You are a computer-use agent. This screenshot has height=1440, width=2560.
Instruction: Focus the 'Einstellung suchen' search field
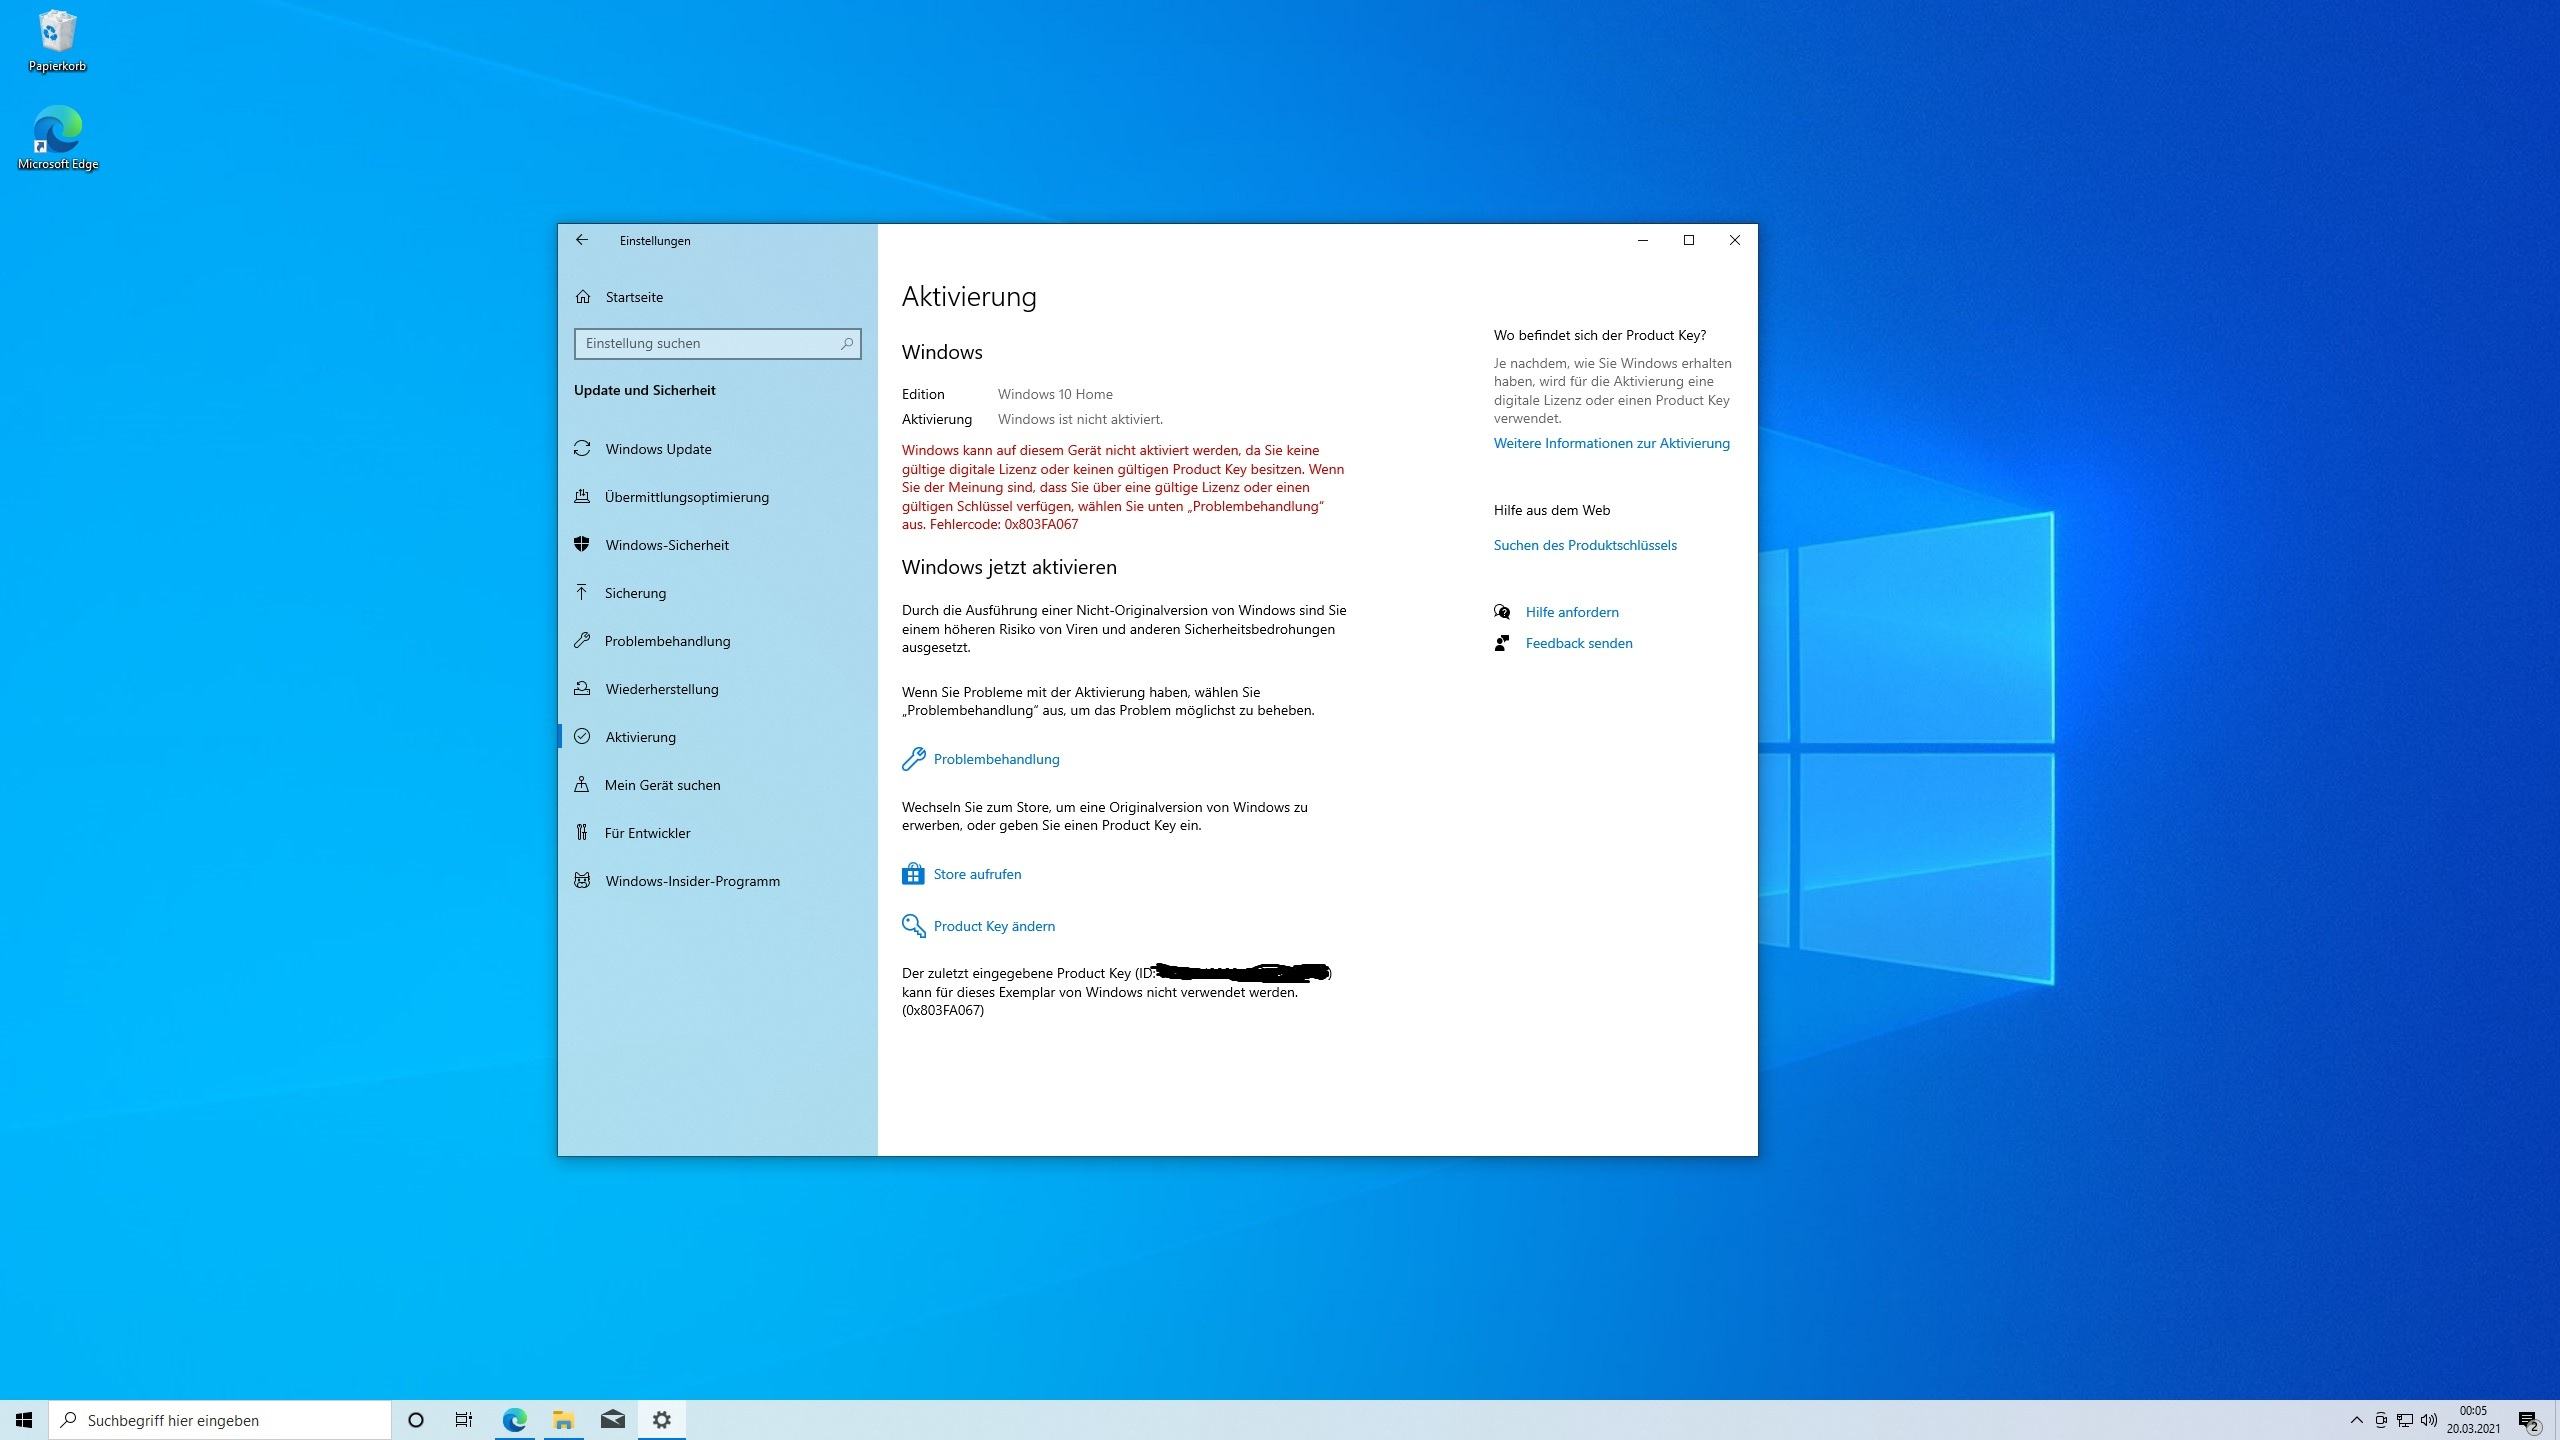717,343
